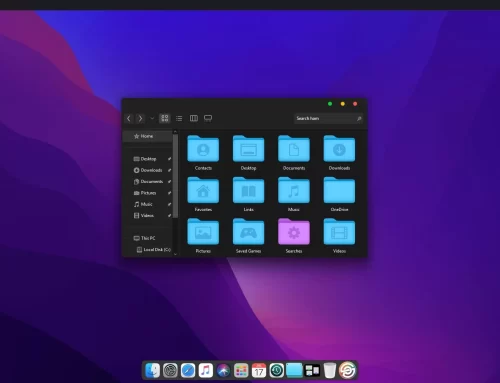Unpin Desktop using its pin icon
Image resolution: width=500 pixels, height=383 pixels.
point(169,159)
